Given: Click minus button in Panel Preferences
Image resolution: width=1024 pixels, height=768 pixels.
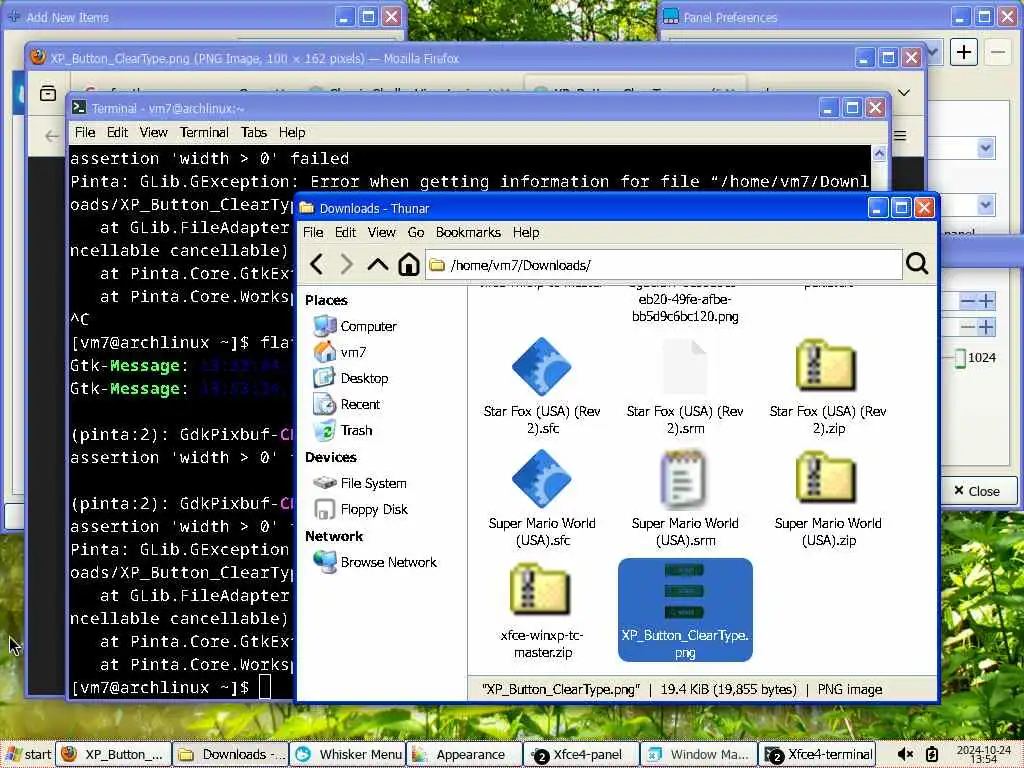Looking at the screenshot, I should (x=998, y=52).
